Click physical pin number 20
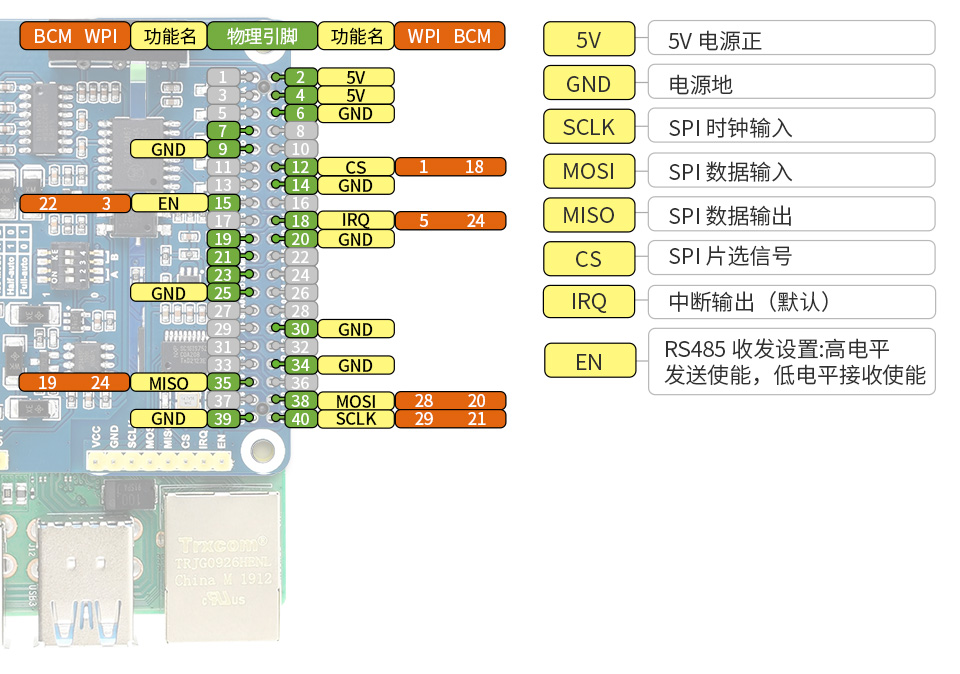The image size is (960, 674). point(299,239)
